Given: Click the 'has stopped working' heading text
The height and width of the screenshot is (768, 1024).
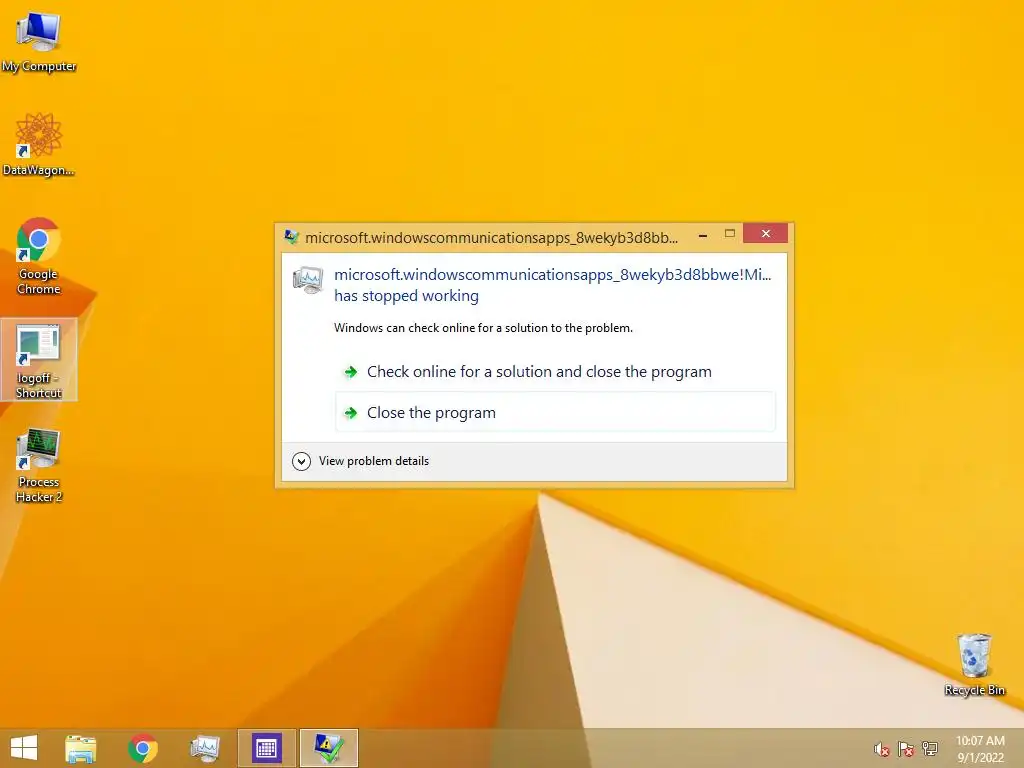Looking at the screenshot, I should [406, 296].
